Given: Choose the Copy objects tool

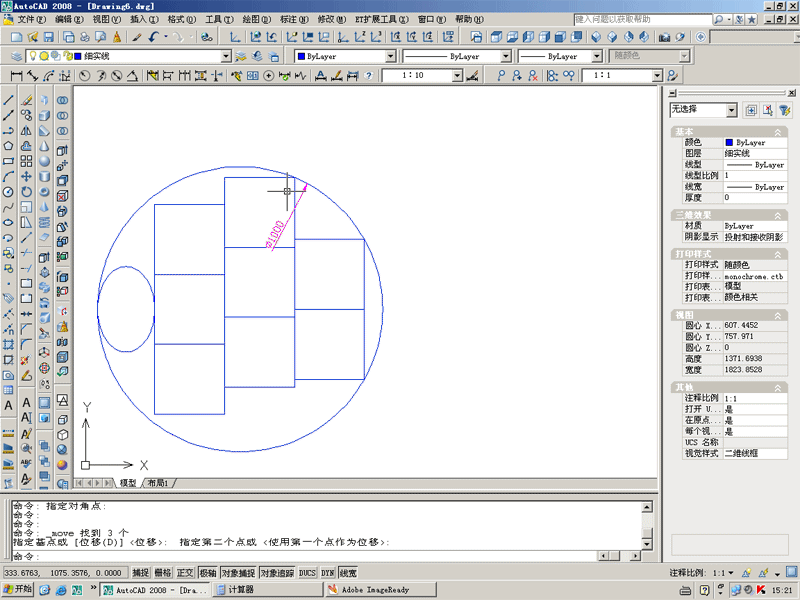Looking at the screenshot, I should coord(27,115).
